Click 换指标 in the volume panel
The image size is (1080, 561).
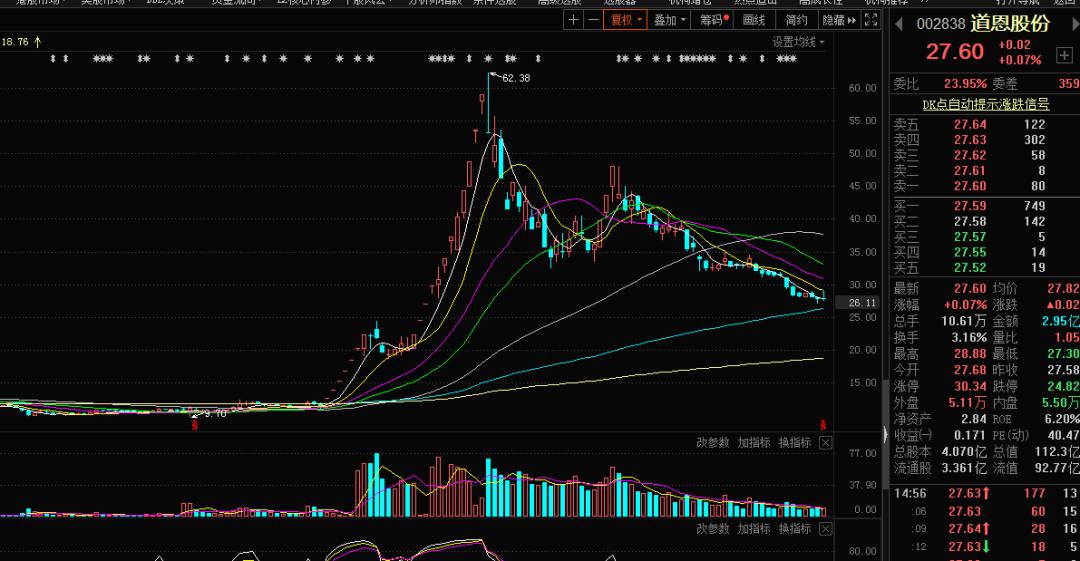(795, 443)
